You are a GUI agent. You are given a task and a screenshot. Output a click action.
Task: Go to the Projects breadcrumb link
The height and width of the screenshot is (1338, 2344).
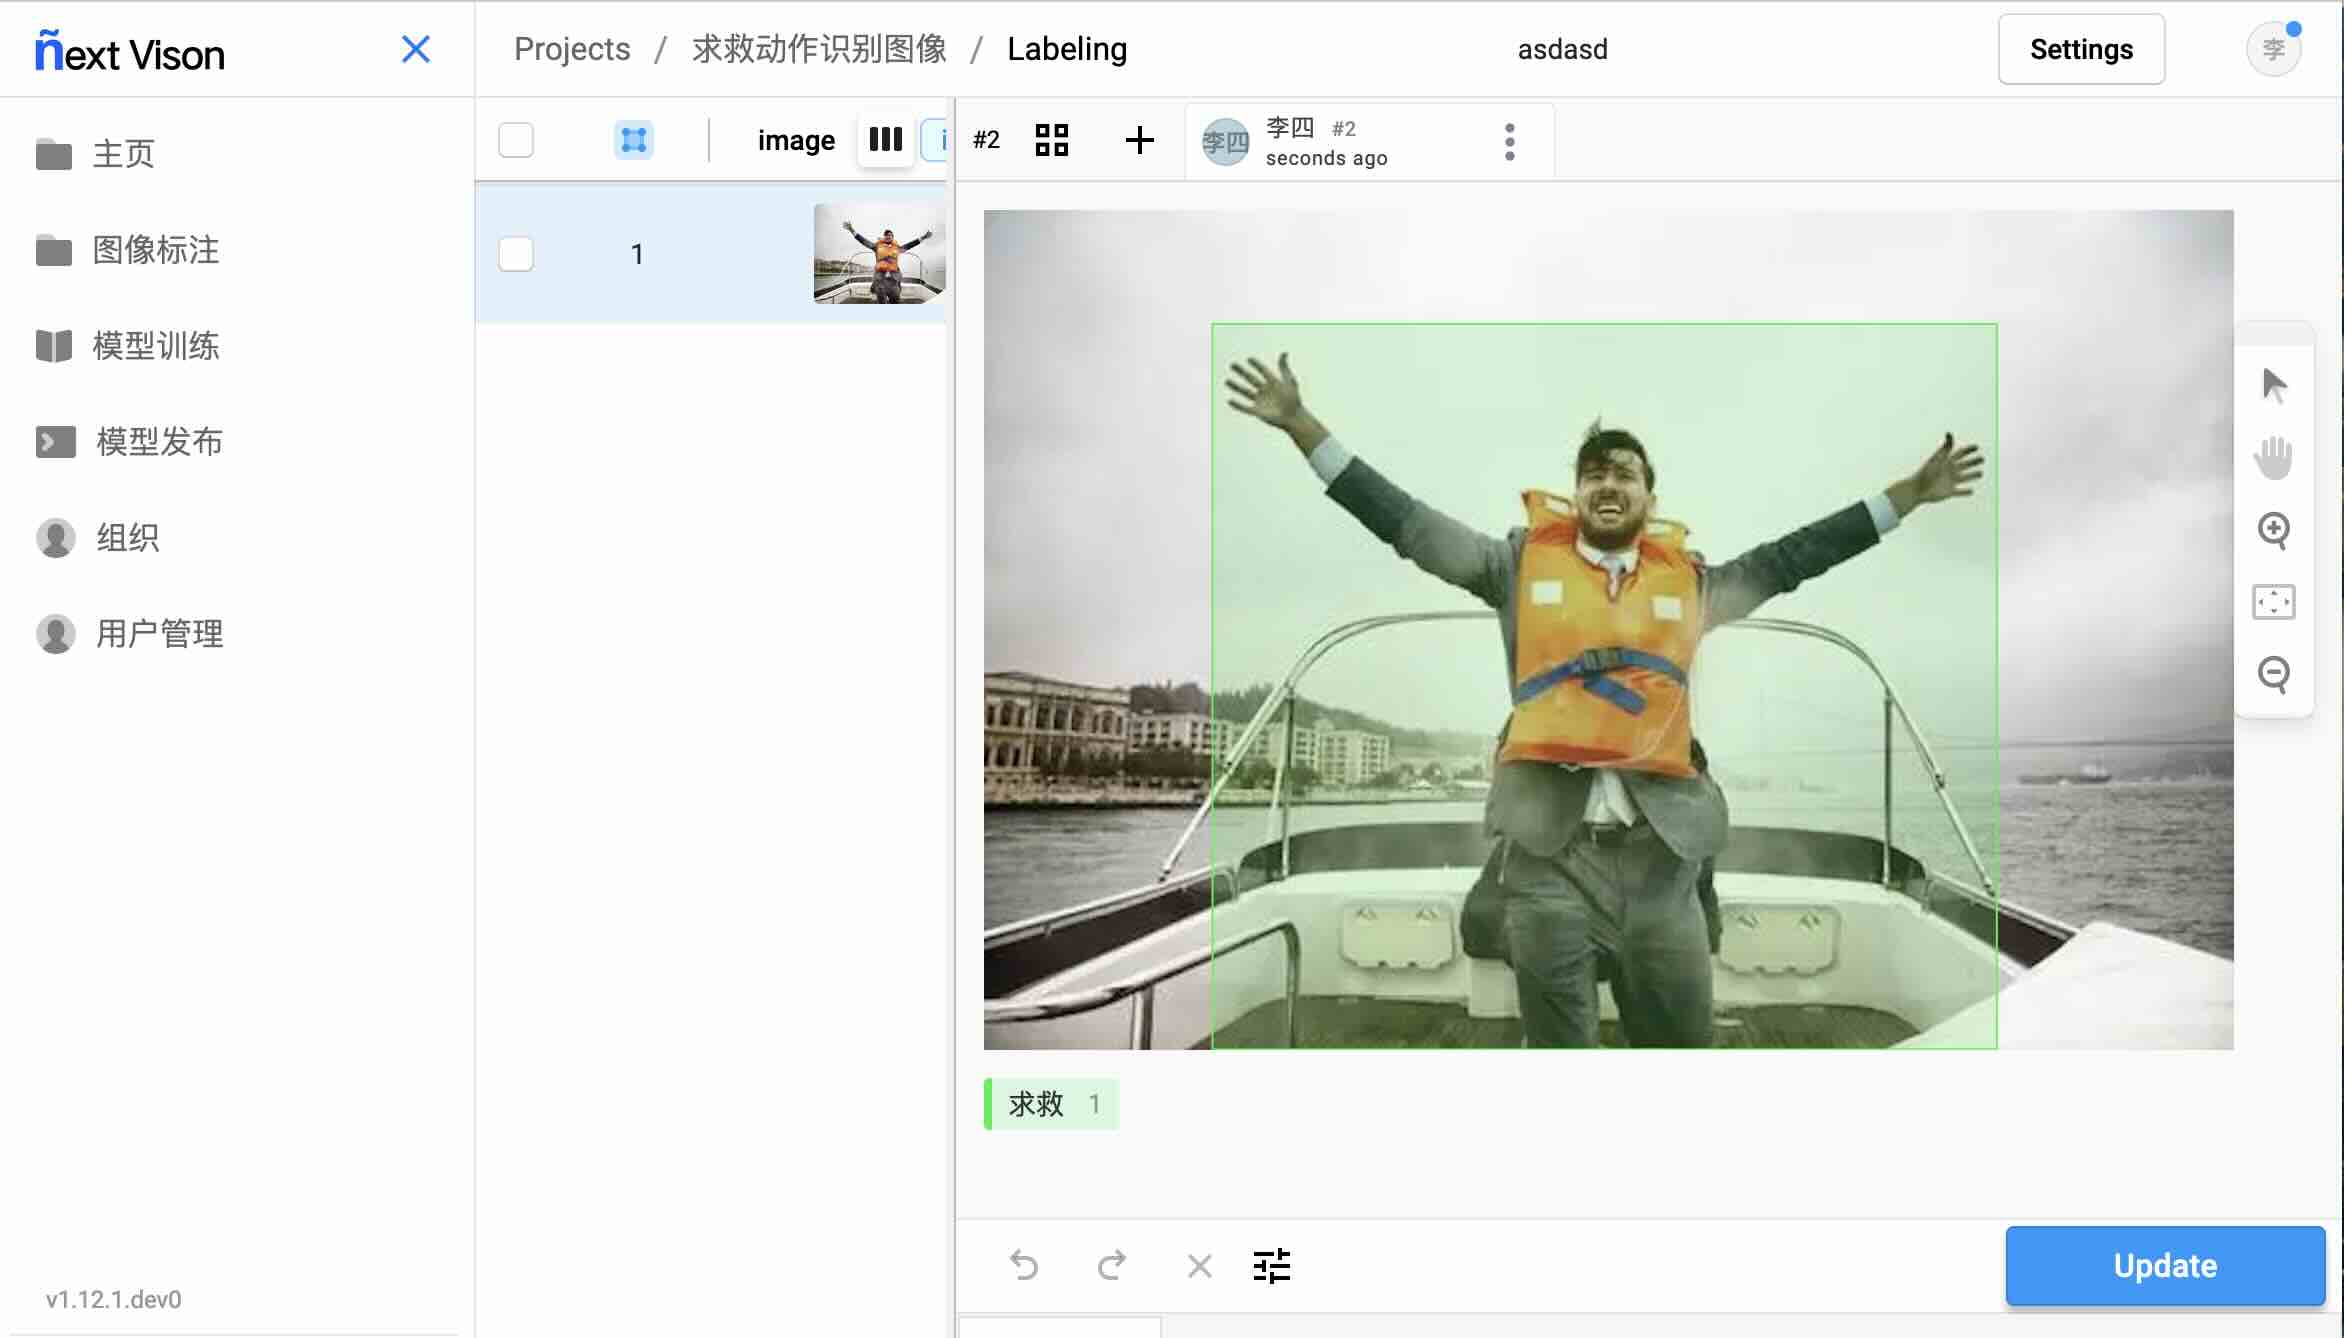tap(572, 48)
